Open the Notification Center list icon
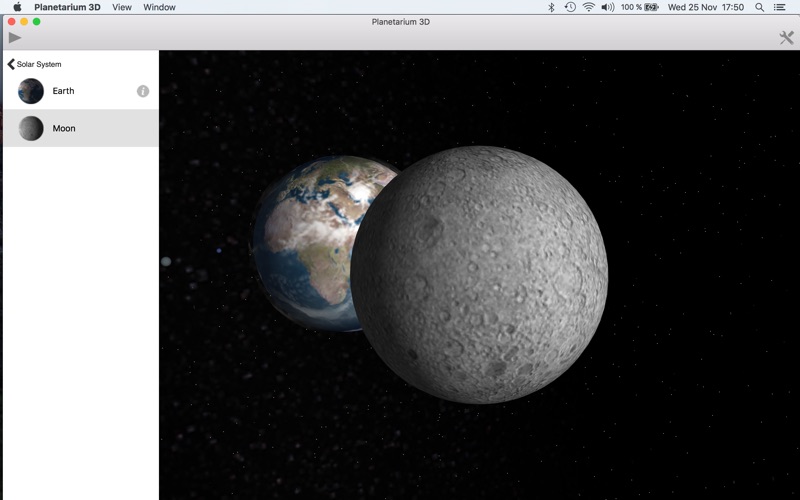Viewport: 800px width, 500px height. [779, 7]
